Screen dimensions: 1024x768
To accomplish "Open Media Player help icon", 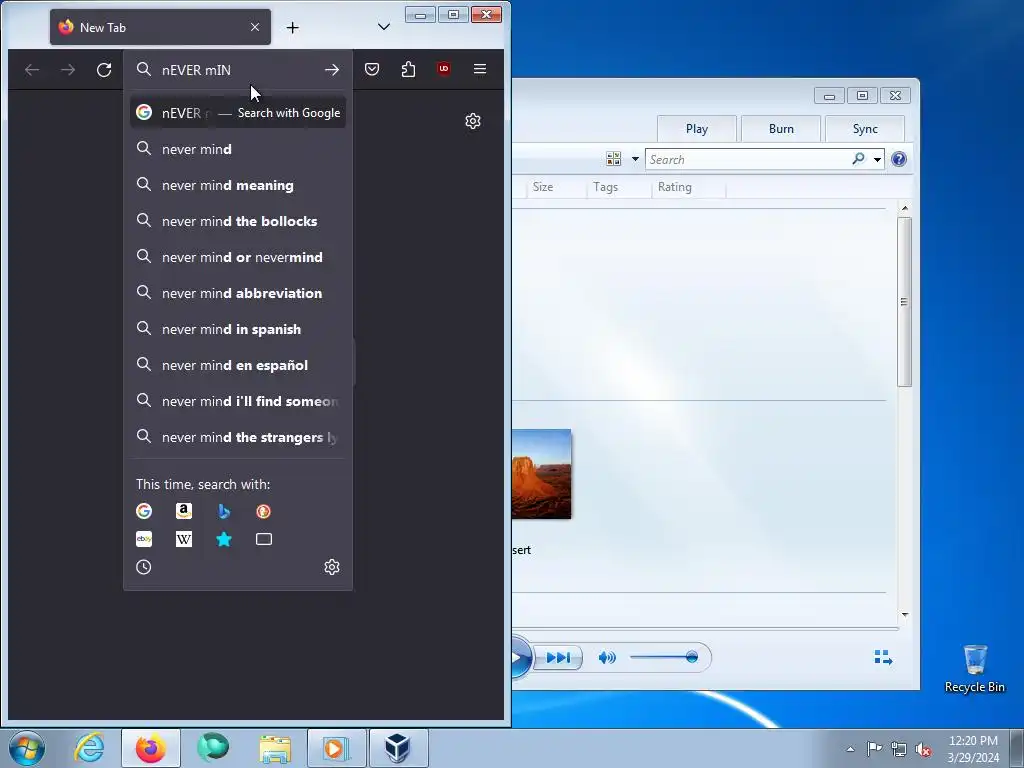I will point(899,159).
